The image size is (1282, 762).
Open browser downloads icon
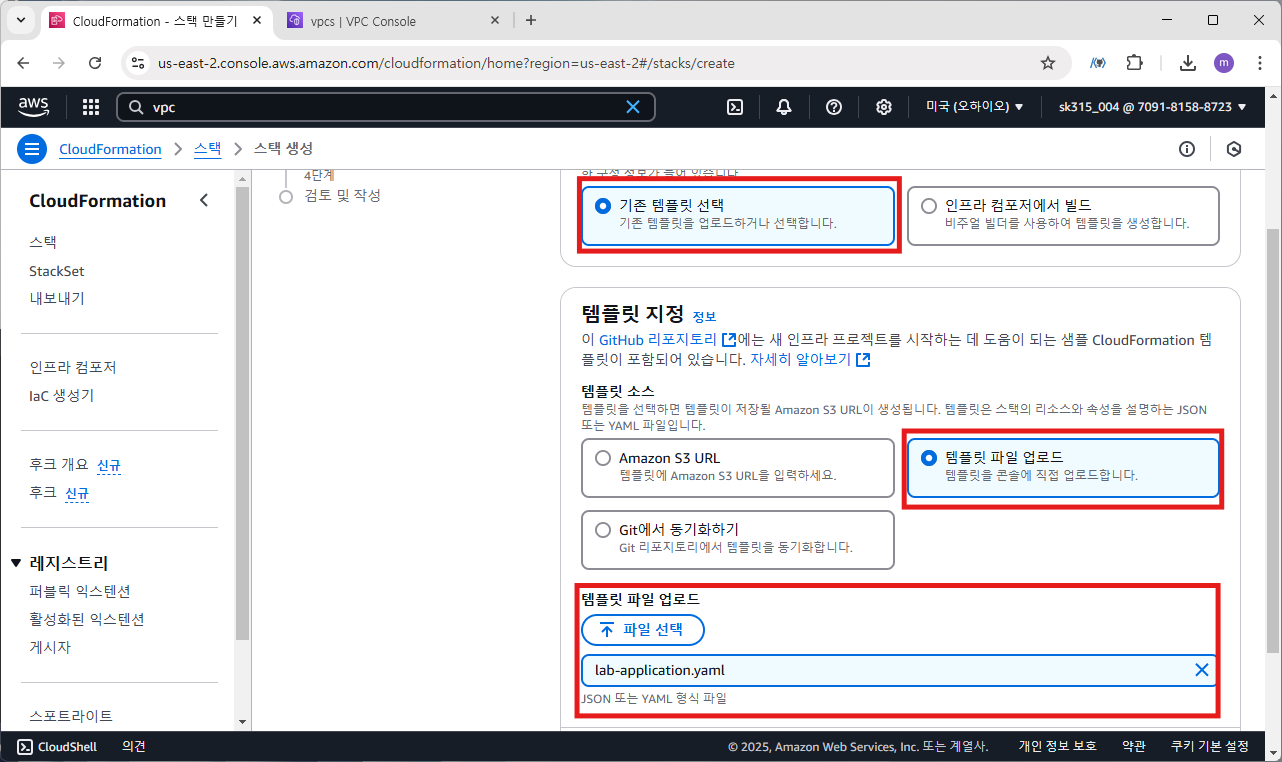click(1188, 63)
